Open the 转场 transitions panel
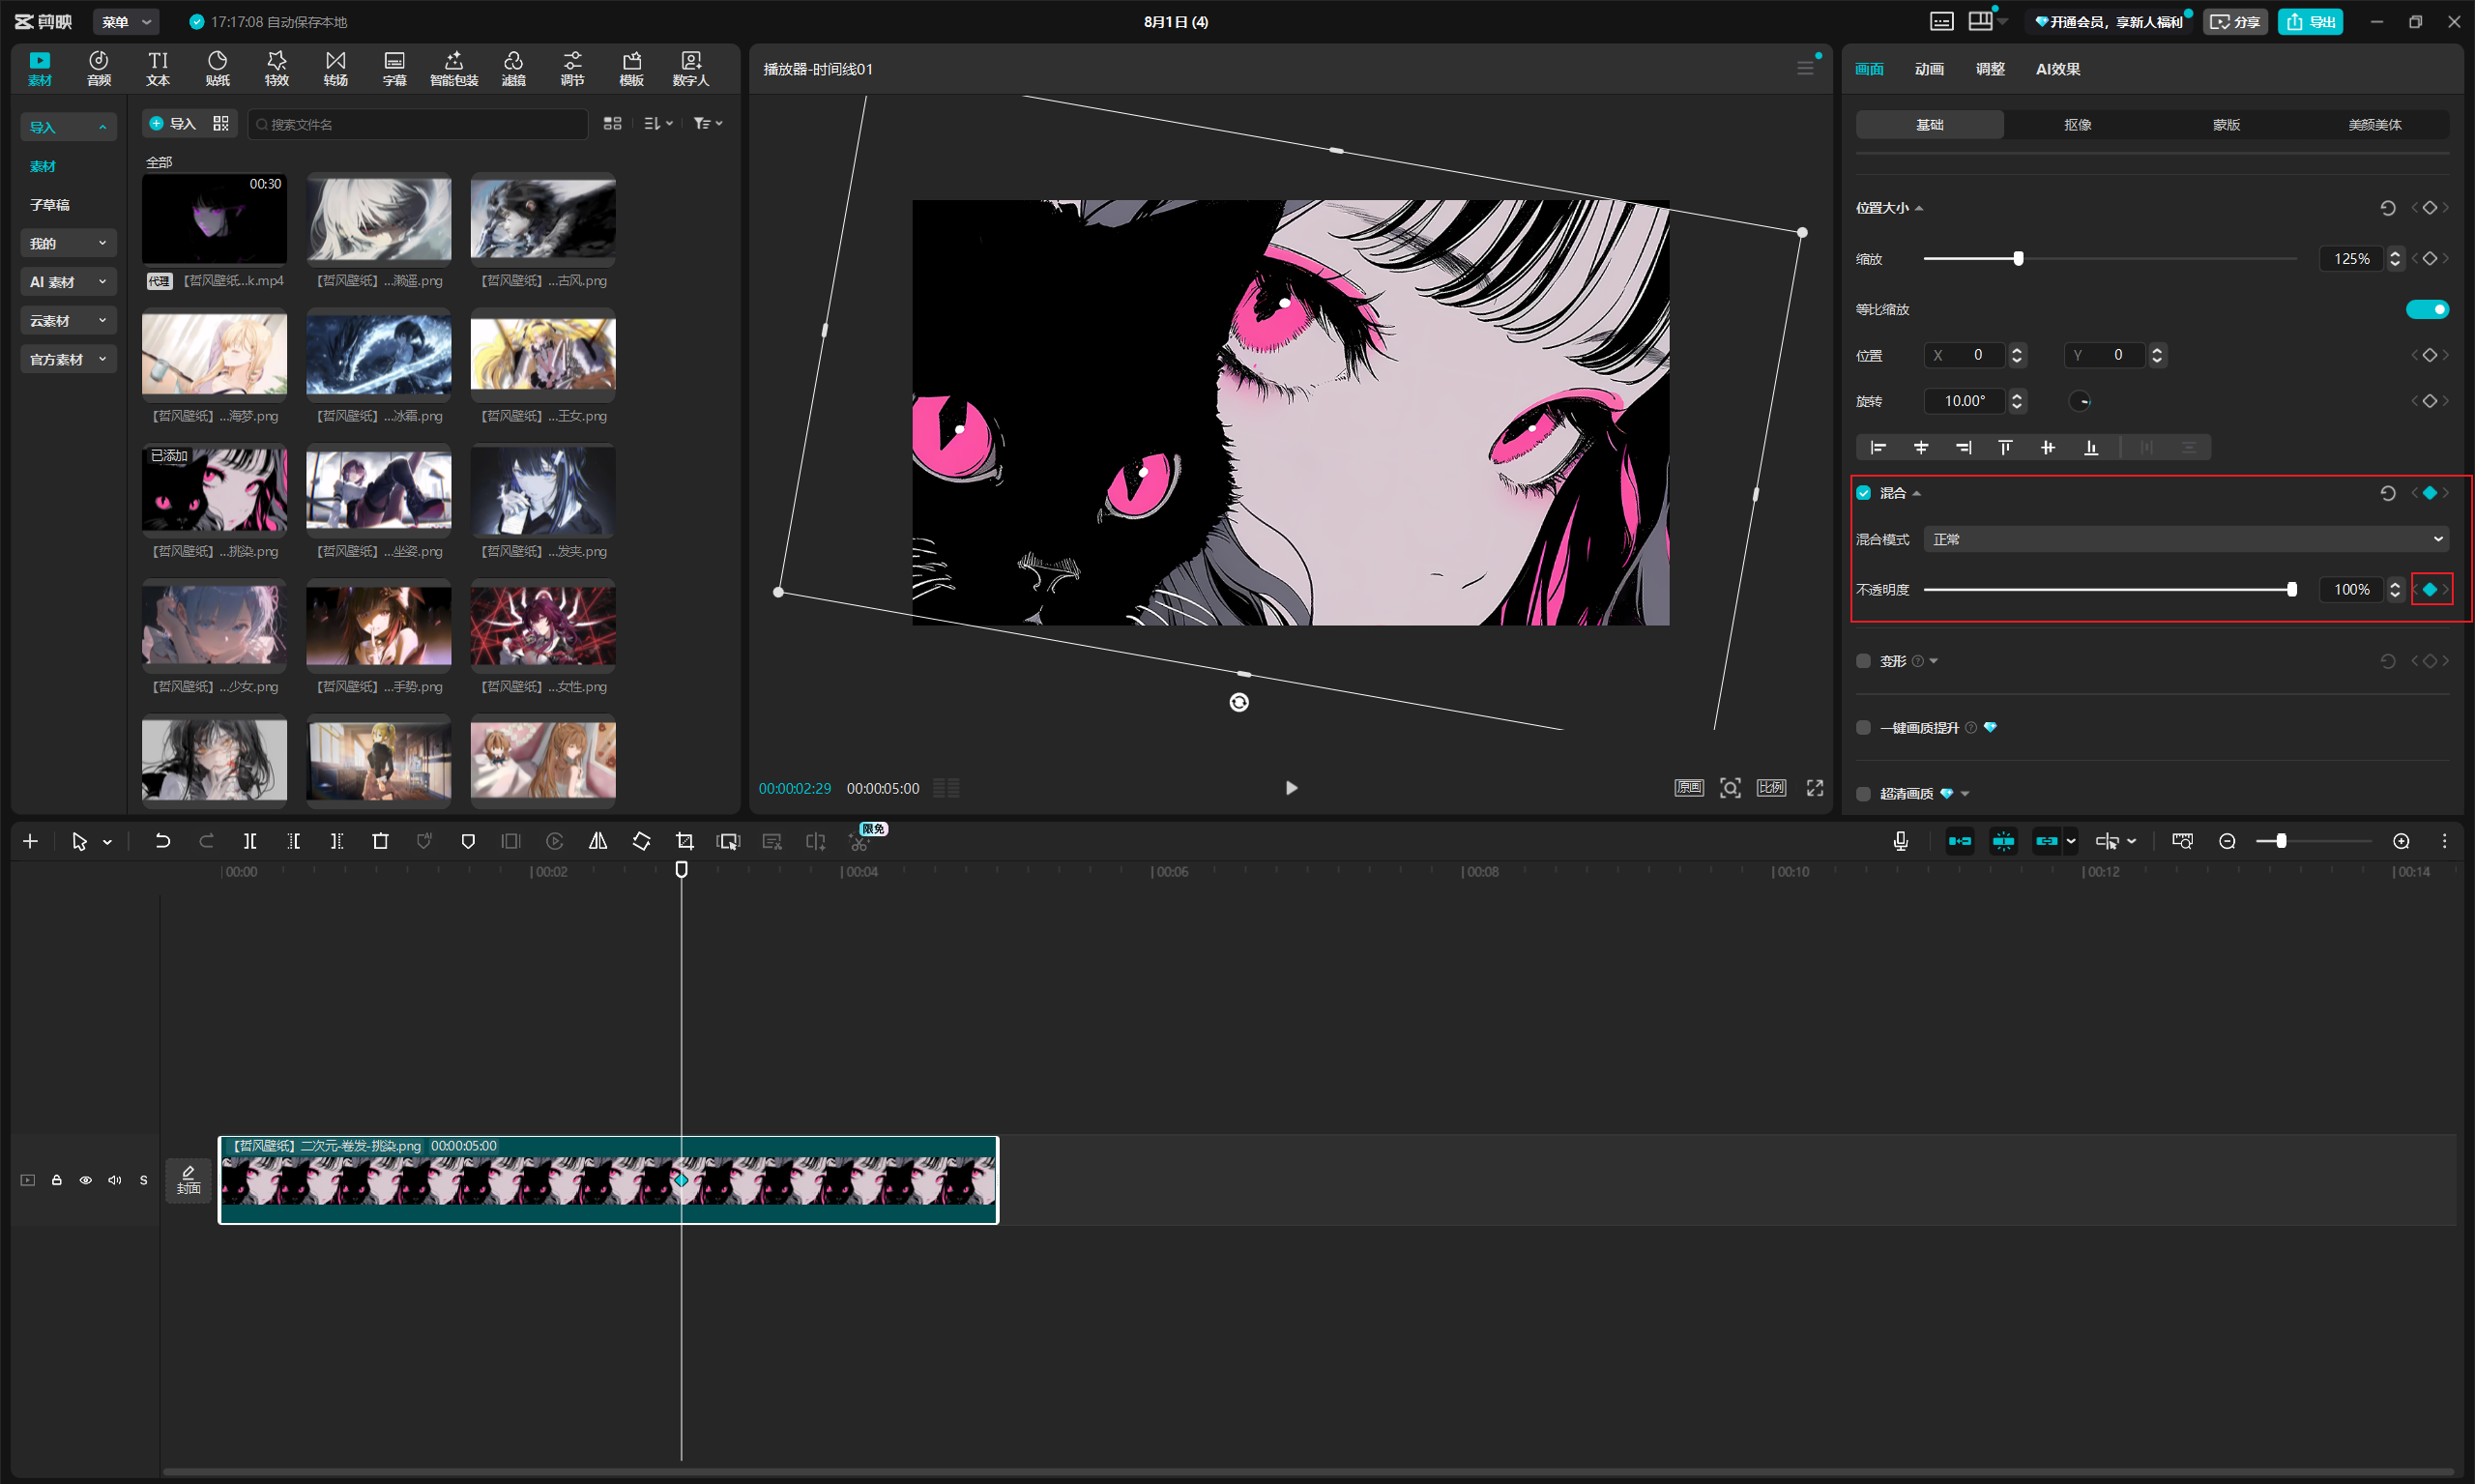Image resolution: width=2475 pixels, height=1484 pixels. click(x=336, y=68)
